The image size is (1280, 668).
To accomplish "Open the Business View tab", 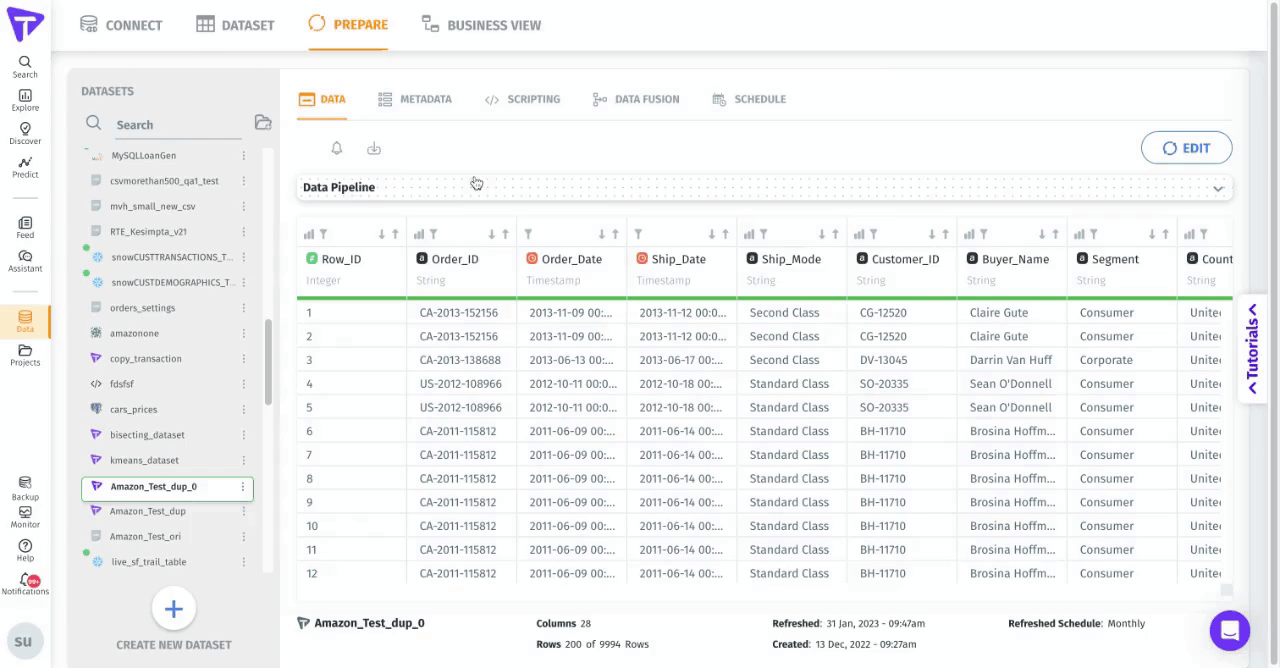I will (481, 25).
